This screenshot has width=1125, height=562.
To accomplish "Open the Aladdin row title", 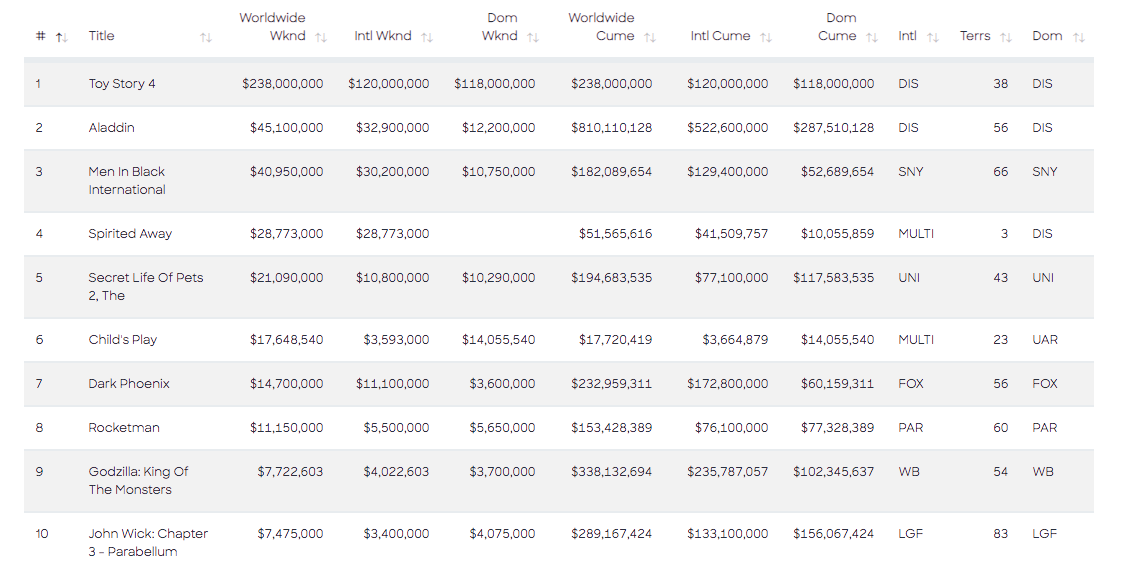I will (x=111, y=128).
